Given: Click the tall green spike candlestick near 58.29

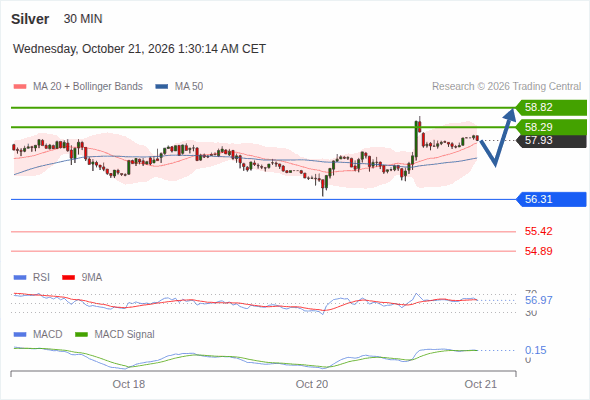Looking at the screenshot, I should pos(416,140).
